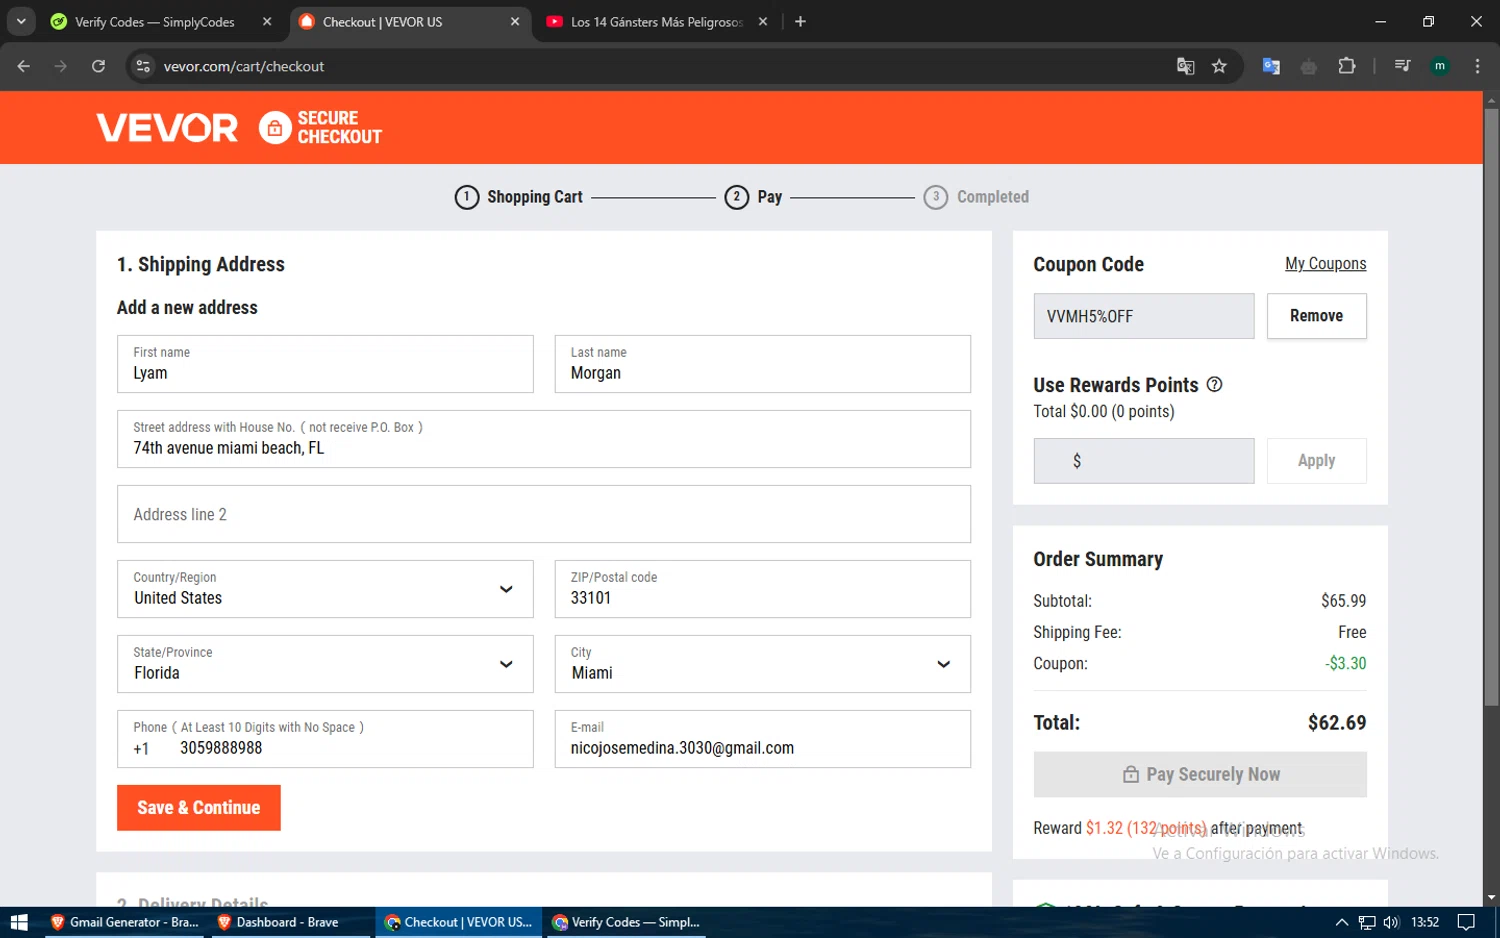Click the browser back arrow
Screen dimensions: 1500x938
point(24,66)
